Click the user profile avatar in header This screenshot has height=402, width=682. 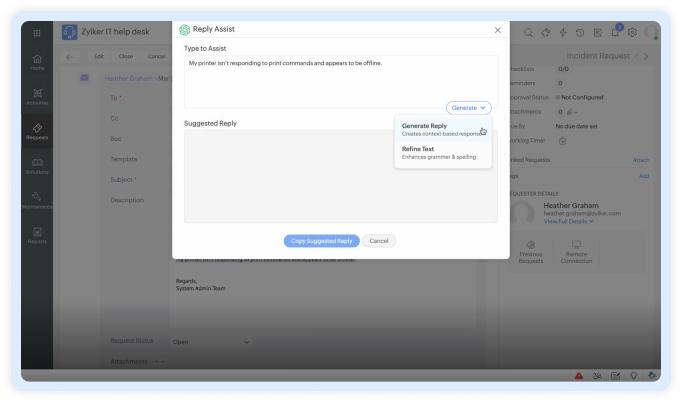point(651,32)
